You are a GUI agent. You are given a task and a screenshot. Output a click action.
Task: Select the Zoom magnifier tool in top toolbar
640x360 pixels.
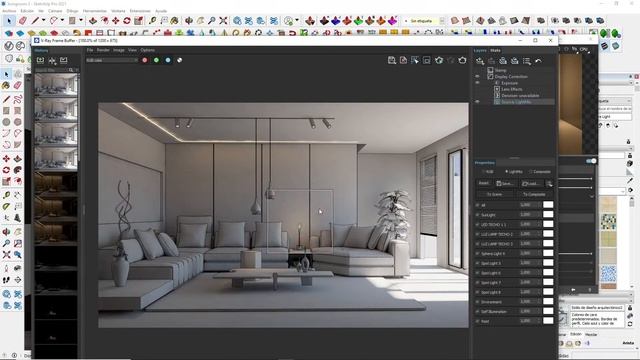(211, 20)
